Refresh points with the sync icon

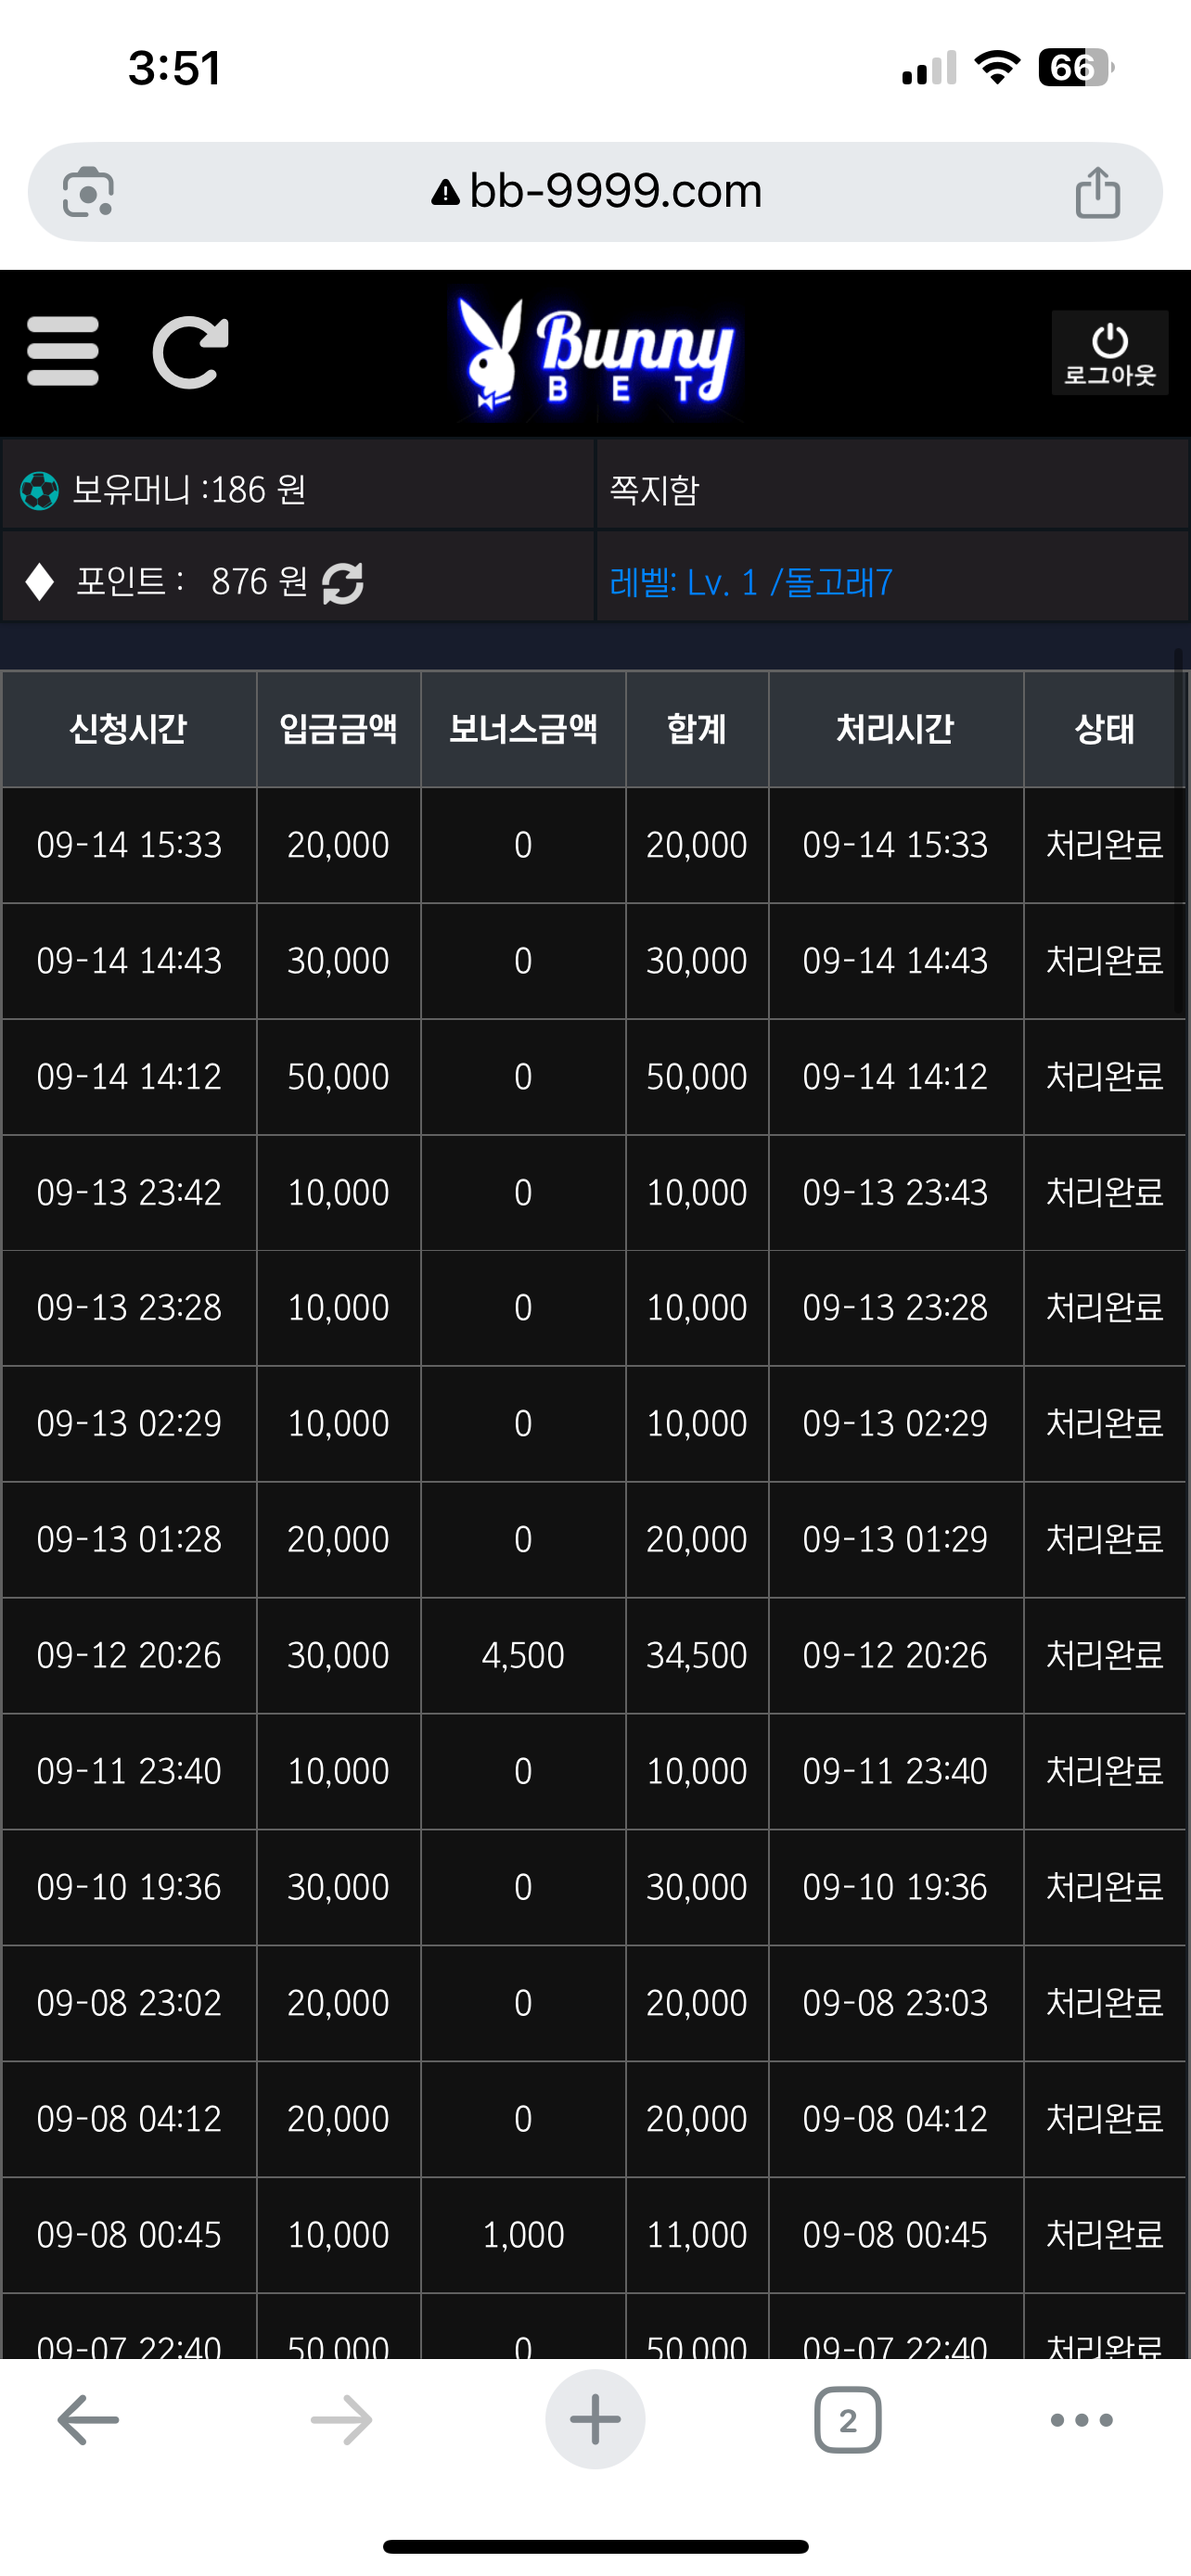coord(343,583)
